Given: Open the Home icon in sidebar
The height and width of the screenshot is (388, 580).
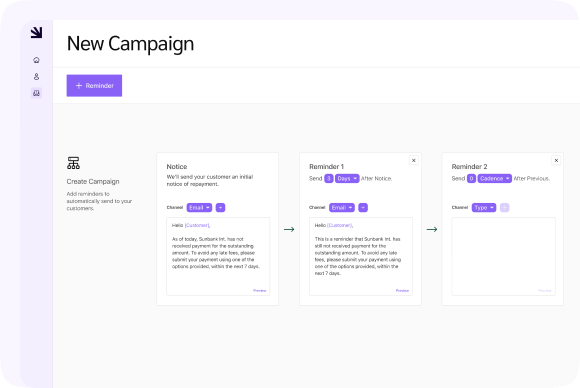Looking at the screenshot, I should (x=36, y=60).
